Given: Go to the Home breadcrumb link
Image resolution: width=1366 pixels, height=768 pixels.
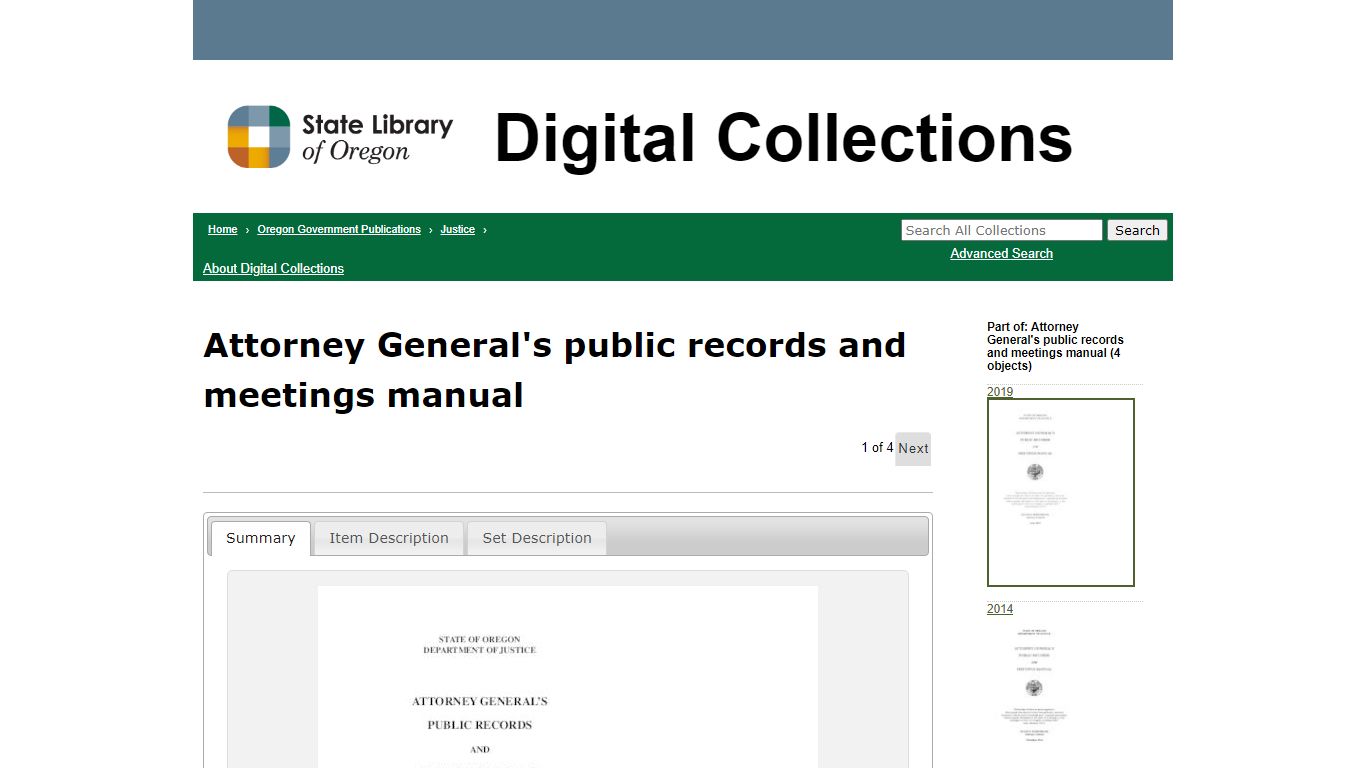Looking at the screenshot, I should point(222,229).
